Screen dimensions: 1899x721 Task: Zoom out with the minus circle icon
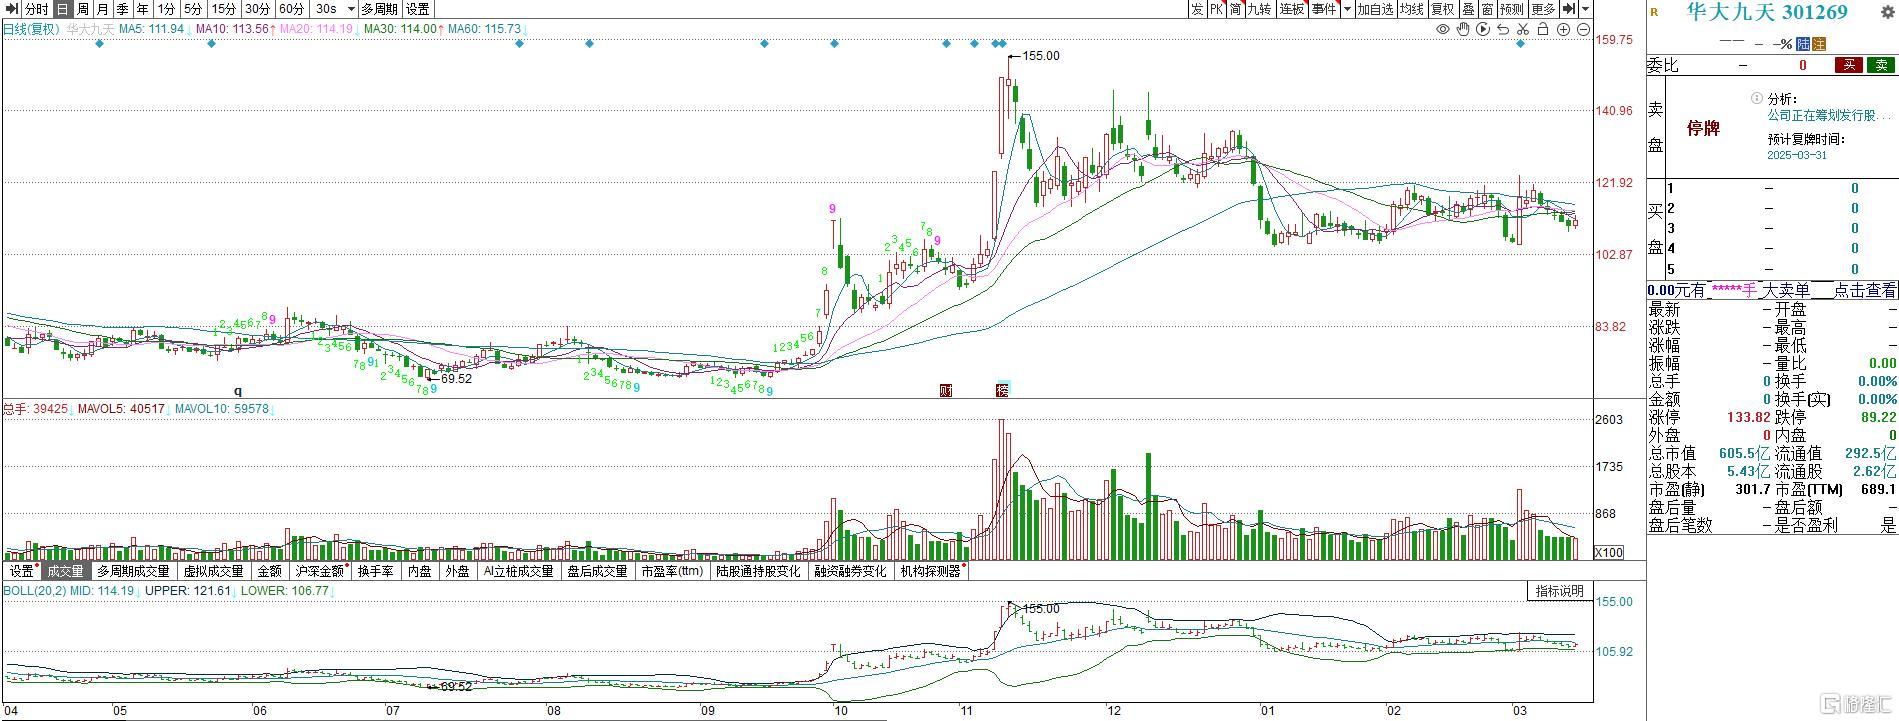(1583, 30)
